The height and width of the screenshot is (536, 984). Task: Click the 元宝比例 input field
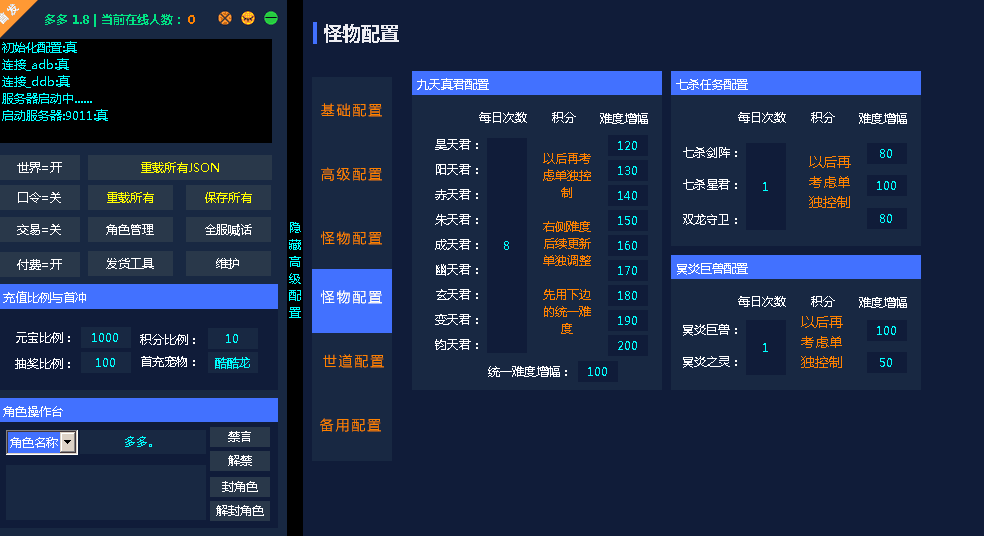tap(105, 338)
